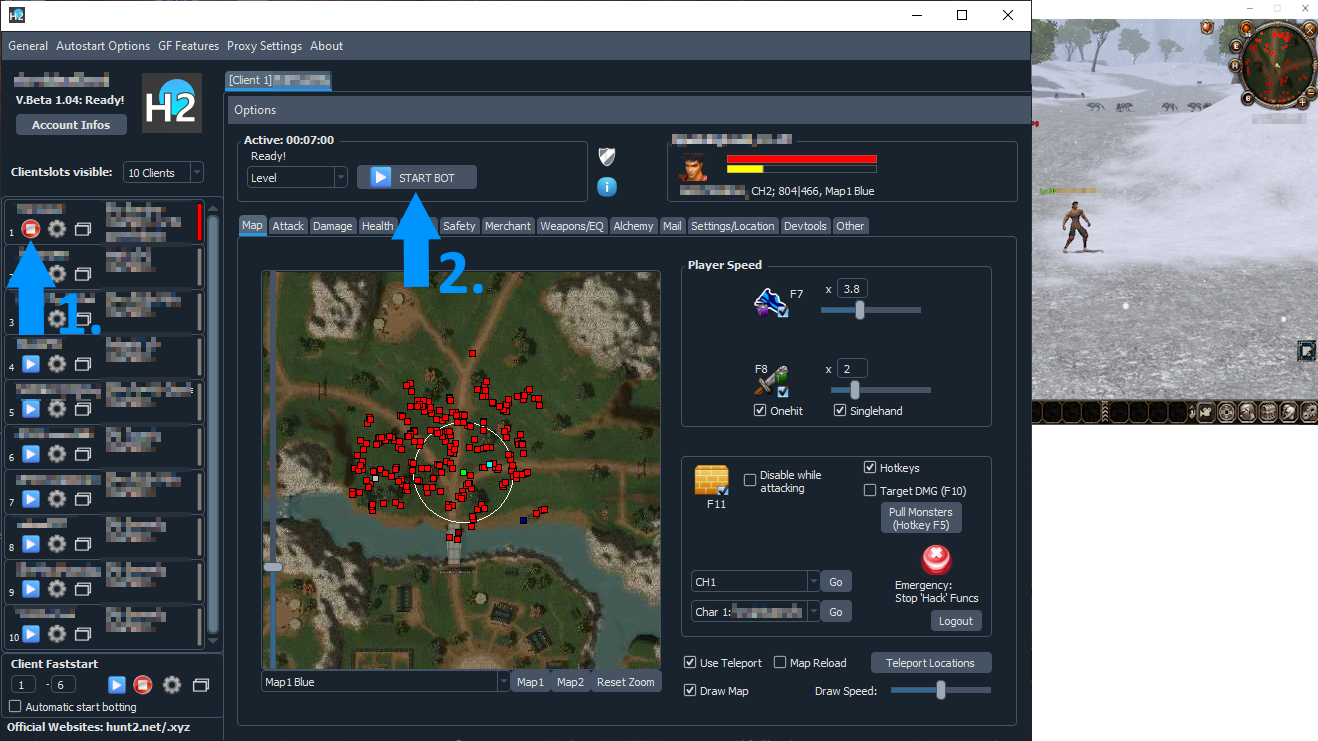This screenshot has height=741, width=1318.
Task: Open the Autostart Options menu
Action: click(103, 46)
